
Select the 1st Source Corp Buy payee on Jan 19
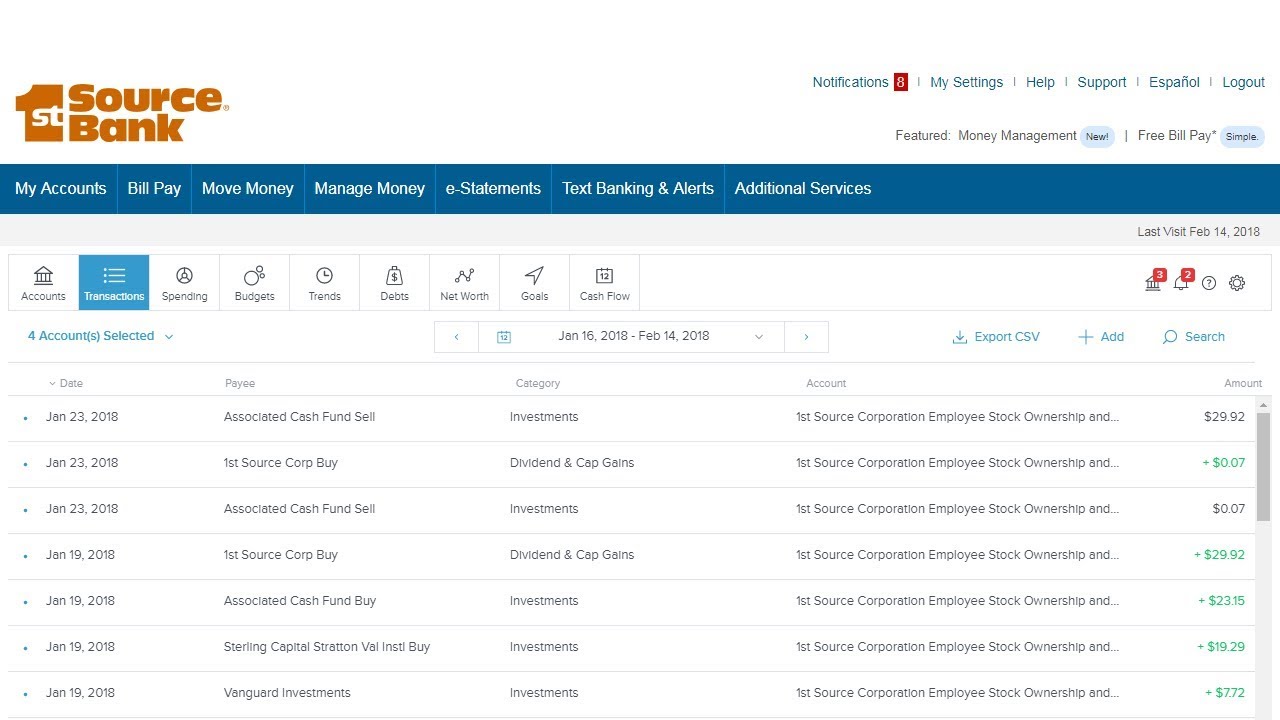tap(281, 555)
